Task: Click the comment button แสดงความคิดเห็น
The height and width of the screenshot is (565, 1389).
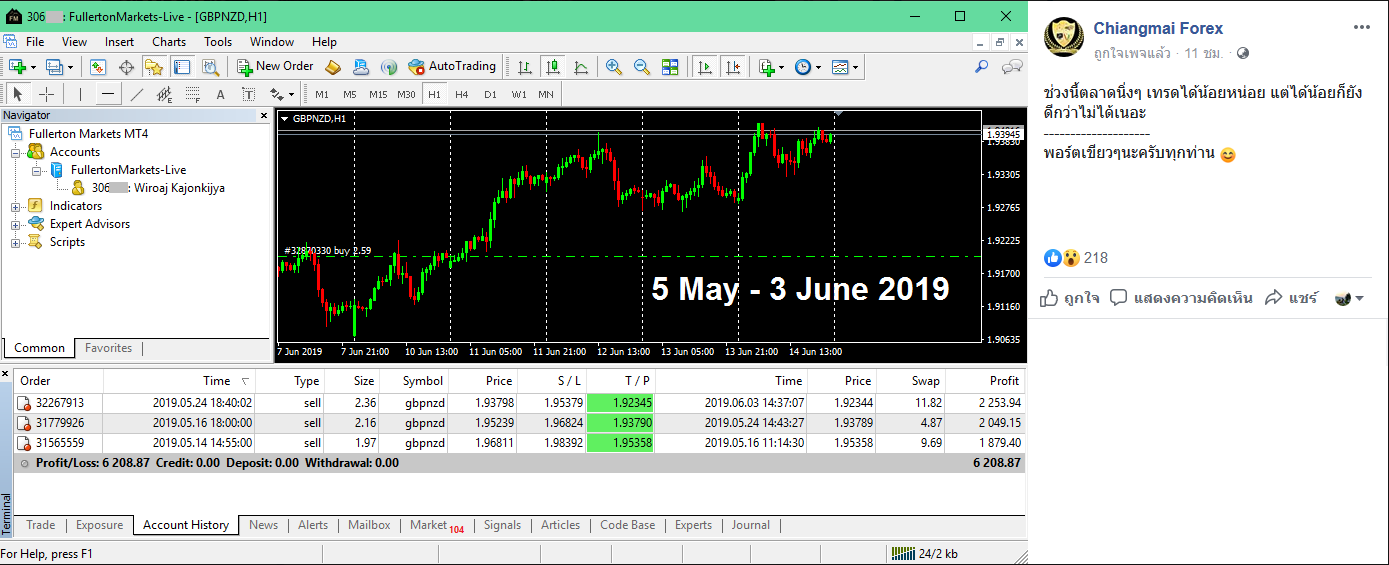Action: click(x=1181, y=298)
